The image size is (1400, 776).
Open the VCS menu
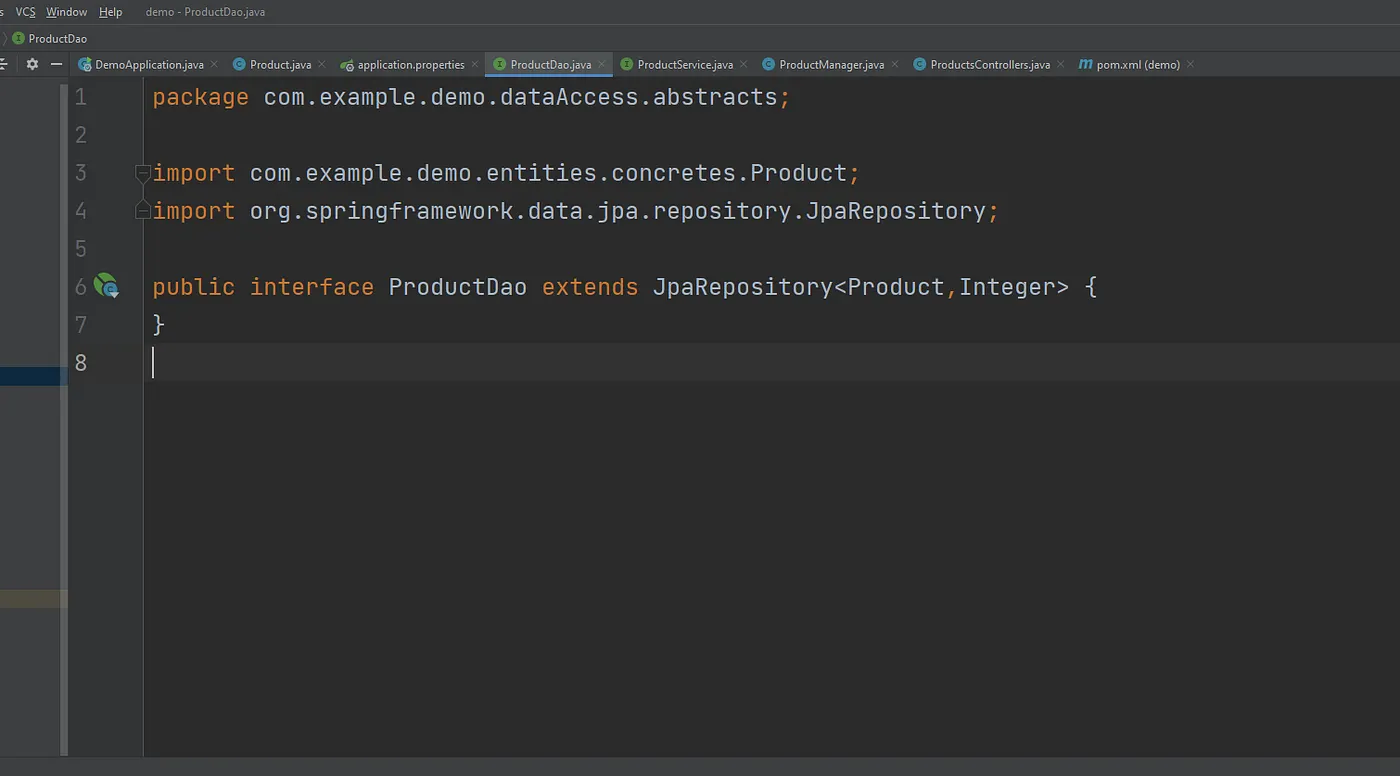pos(25,12)
